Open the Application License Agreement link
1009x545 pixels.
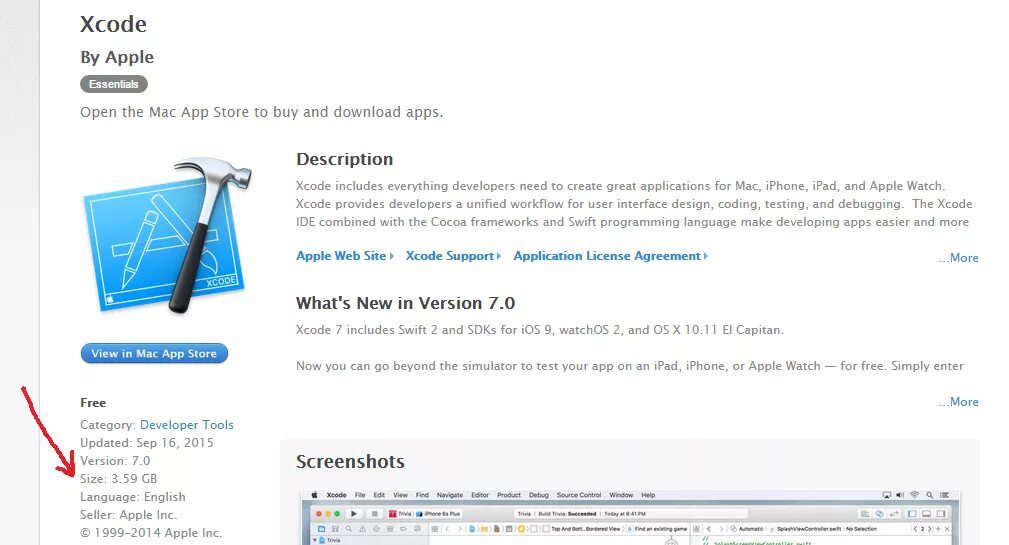click(x=610, y=255)
